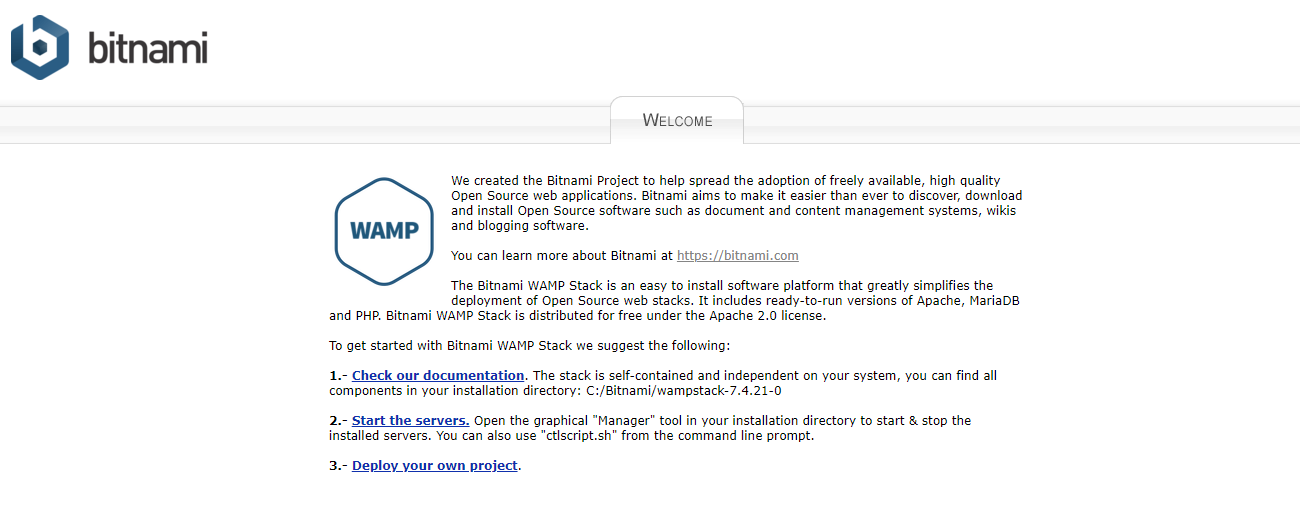The image size is (1300, 528).
Task: Click the gray header bar left of Welcome
Action: point(300,124)
